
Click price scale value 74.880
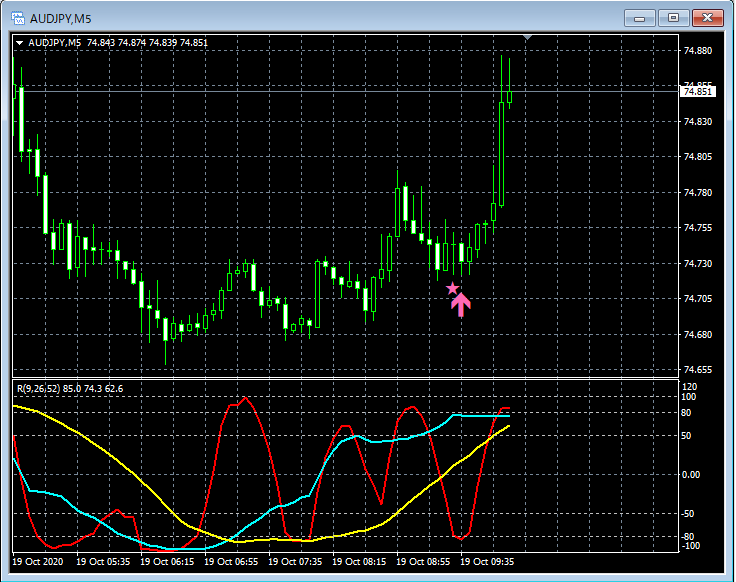coord(698,51)
